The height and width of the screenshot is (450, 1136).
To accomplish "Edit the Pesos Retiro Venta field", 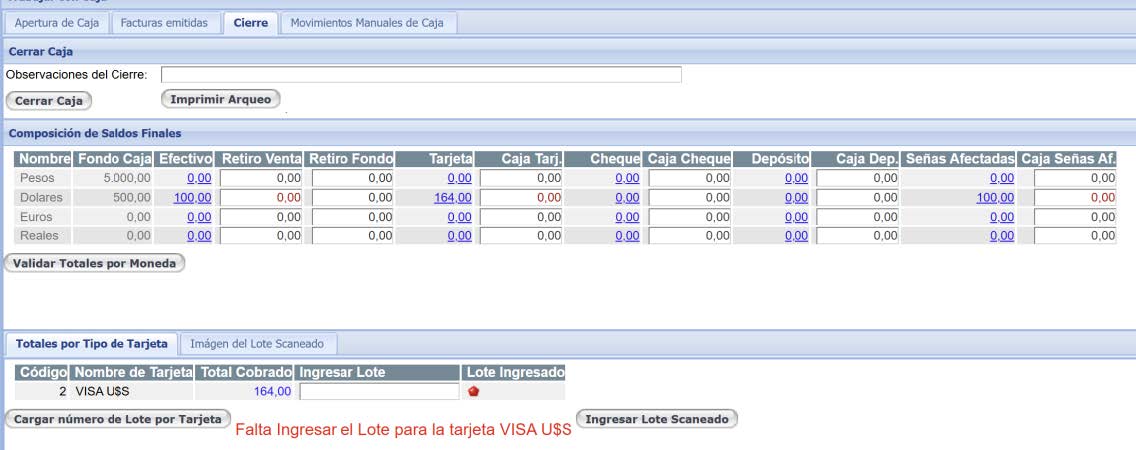I will coord(262,178).
